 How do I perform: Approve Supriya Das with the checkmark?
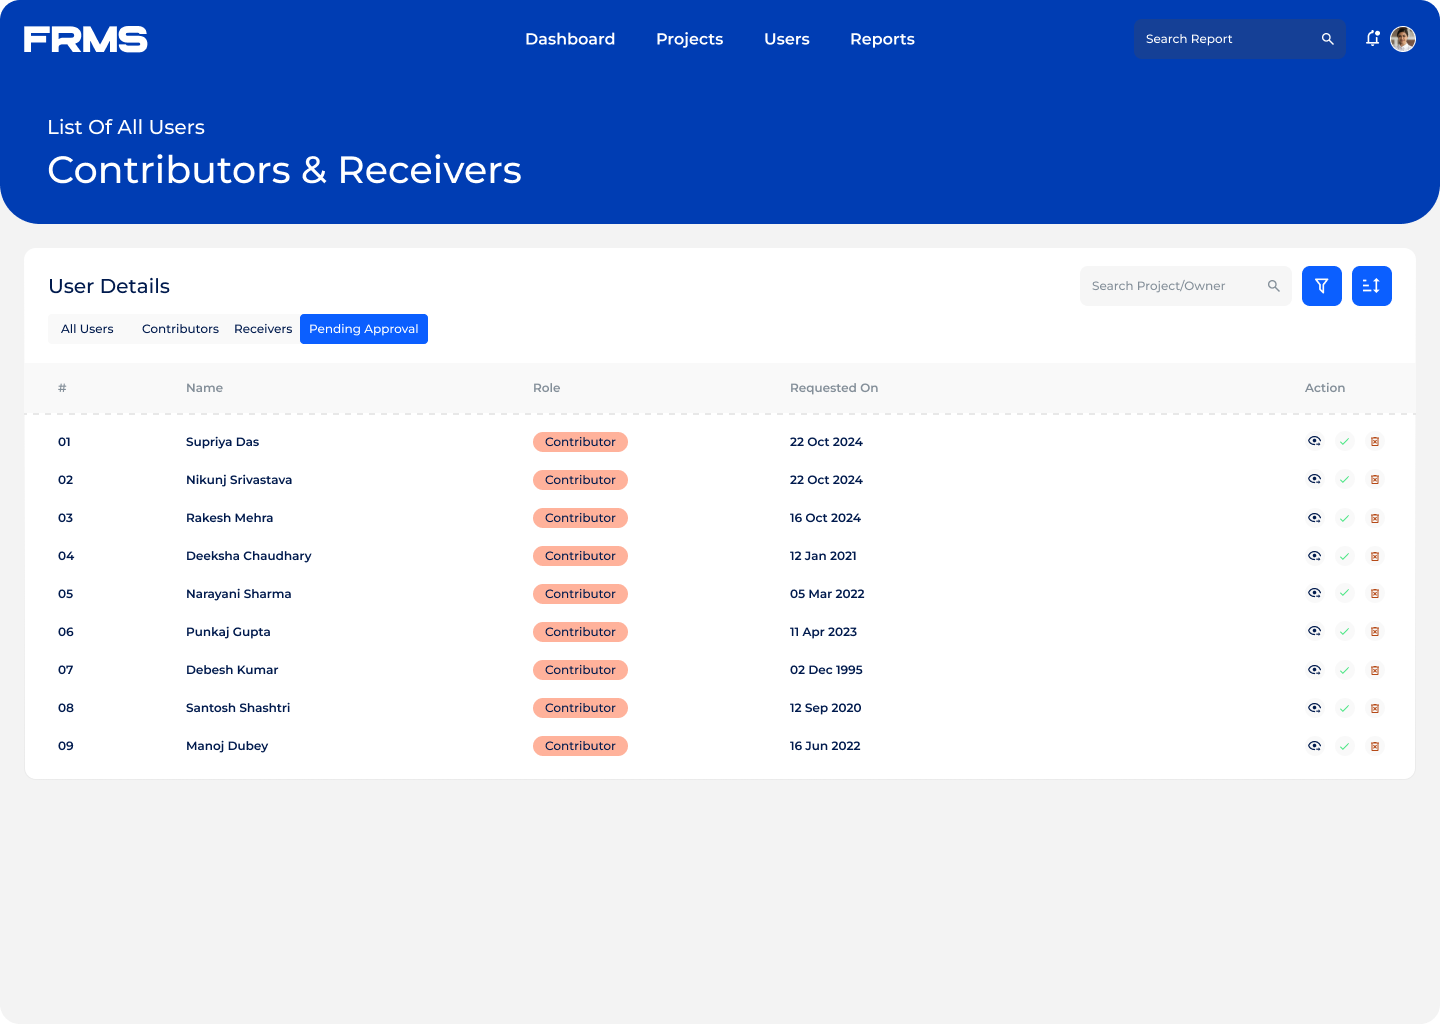[x=1345, y=442]
